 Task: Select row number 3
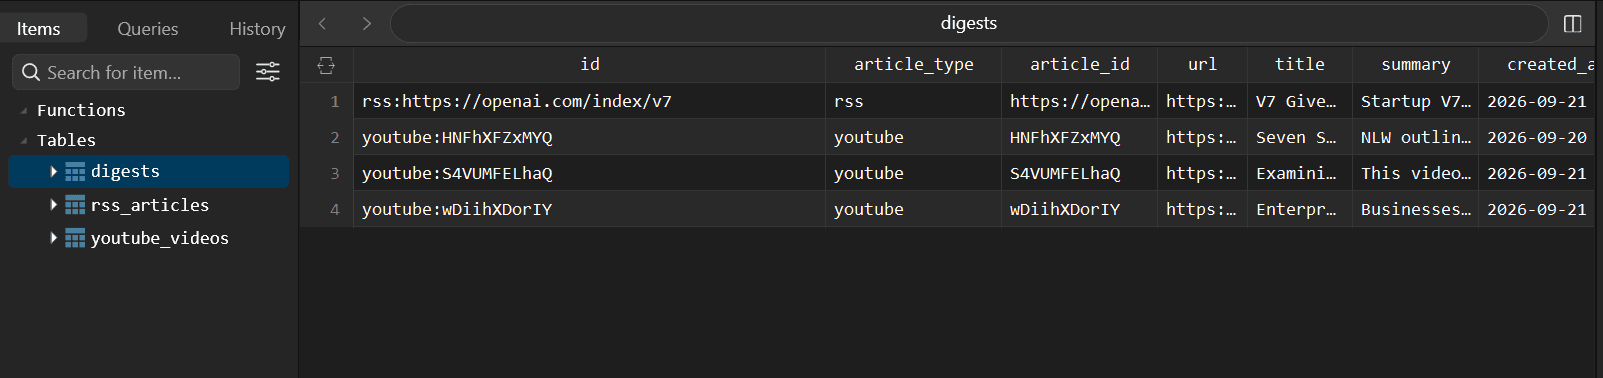point(335,173)
